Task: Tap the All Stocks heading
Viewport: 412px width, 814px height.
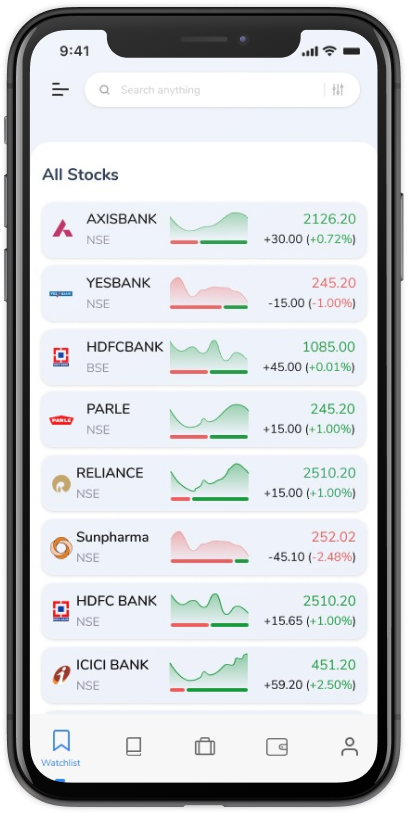Action: [80, 174]
